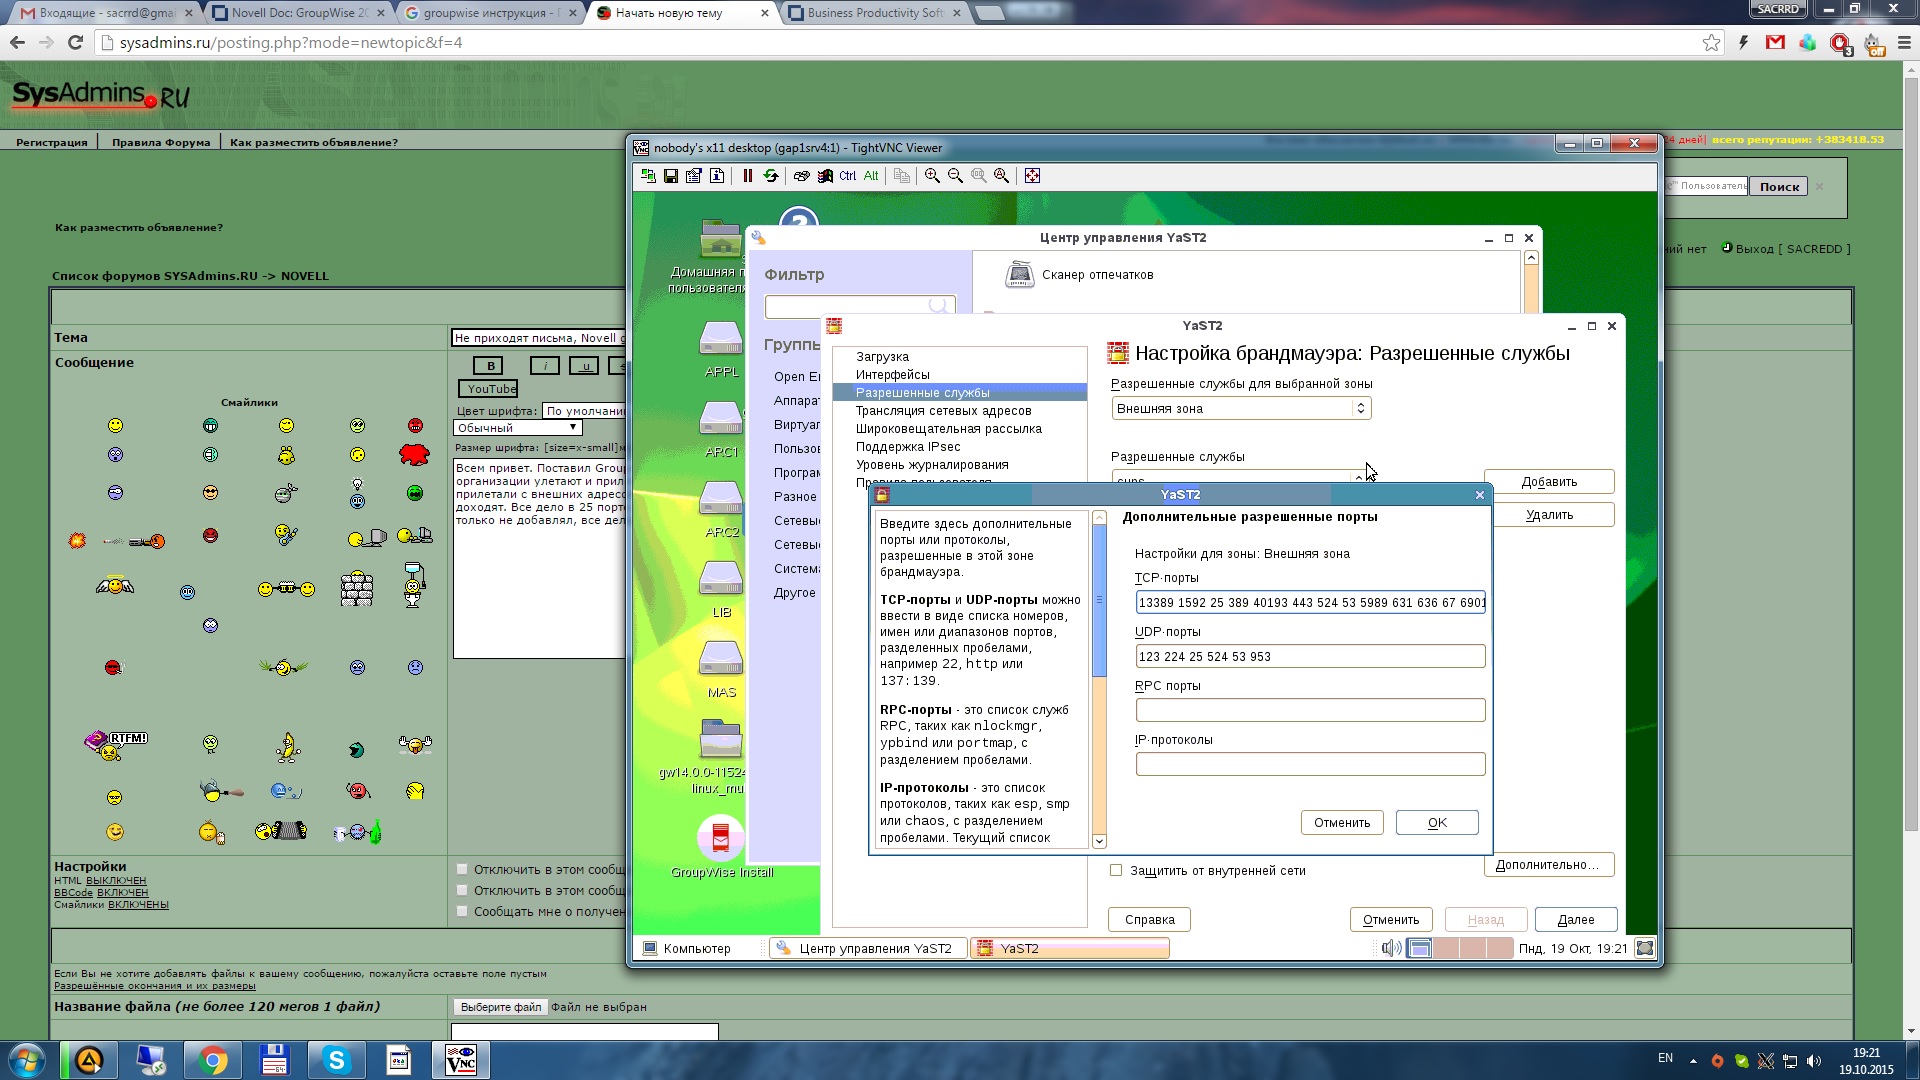1920x1080 pixels.
Task: Click the full screen icon in TightVNC toolbar
Action: [x=1032, y=176]
